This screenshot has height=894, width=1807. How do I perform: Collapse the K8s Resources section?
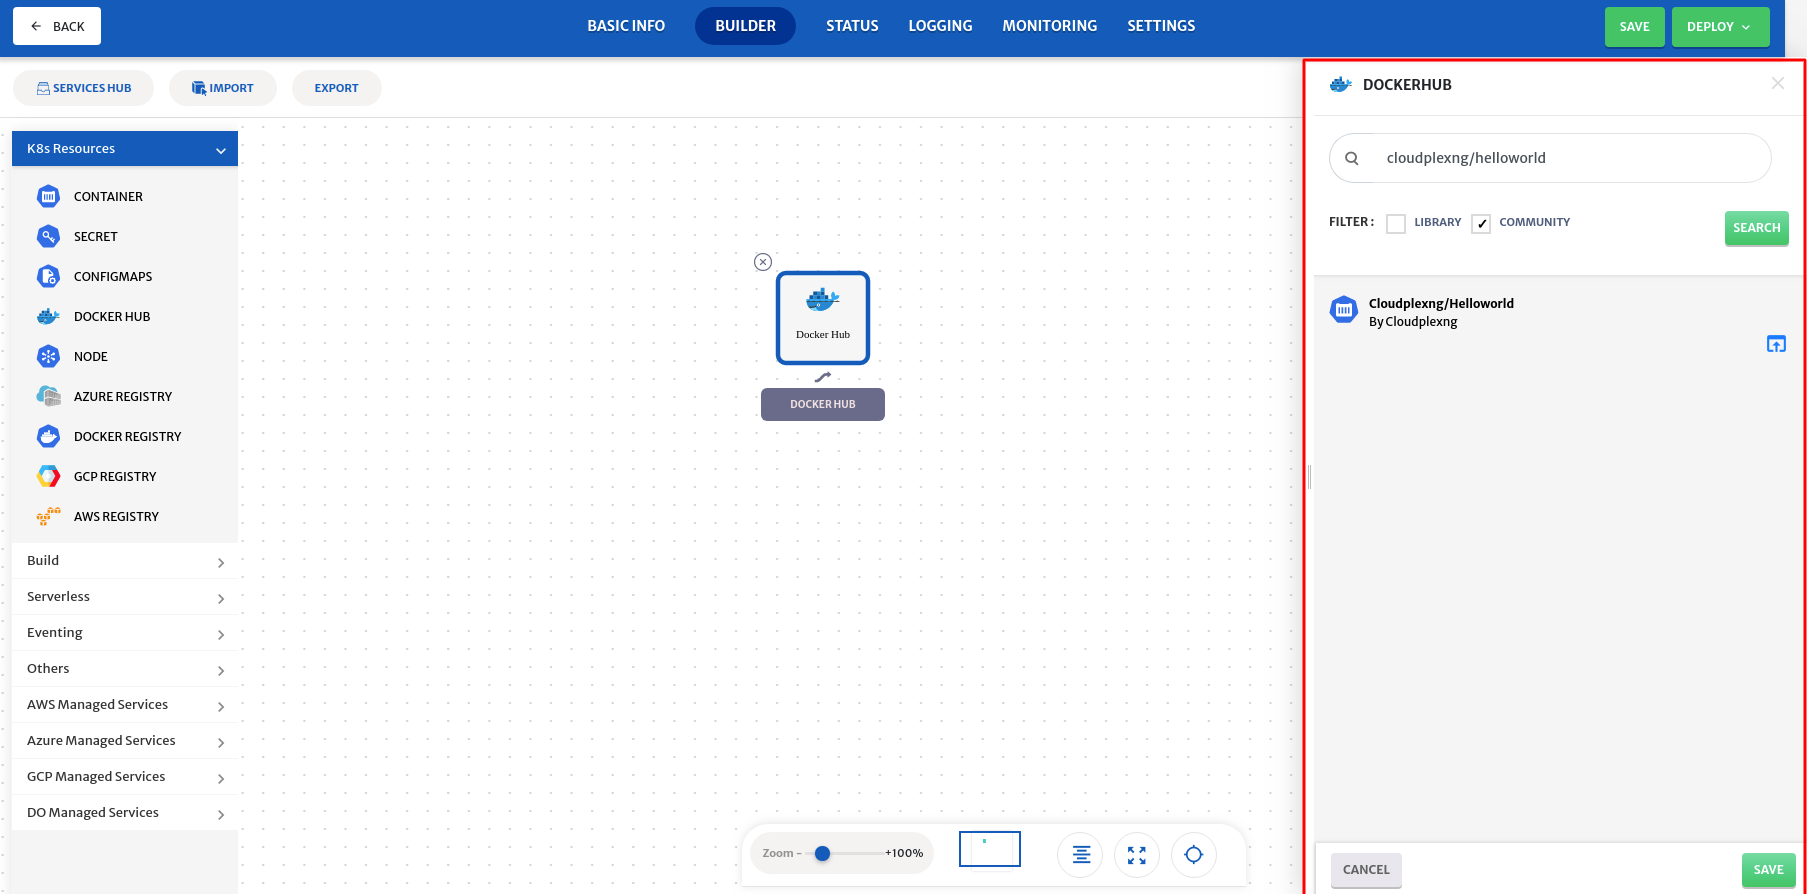pos(125,148)
